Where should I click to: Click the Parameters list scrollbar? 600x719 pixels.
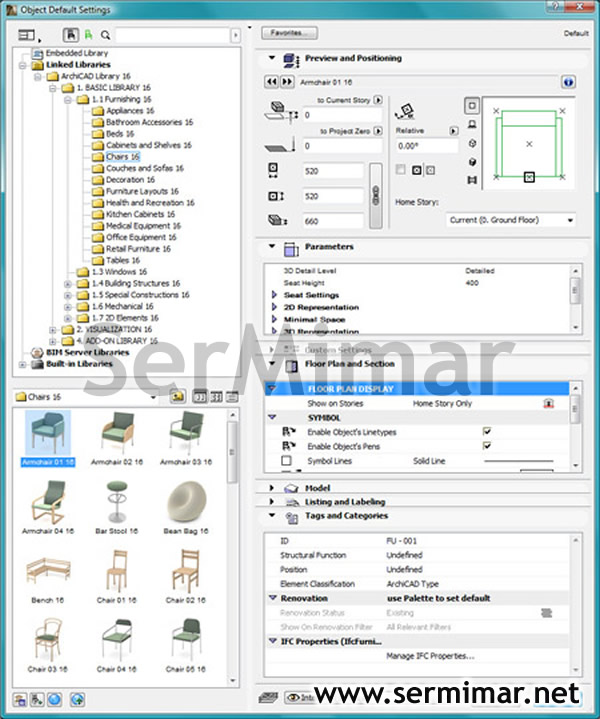coord(575,299)
